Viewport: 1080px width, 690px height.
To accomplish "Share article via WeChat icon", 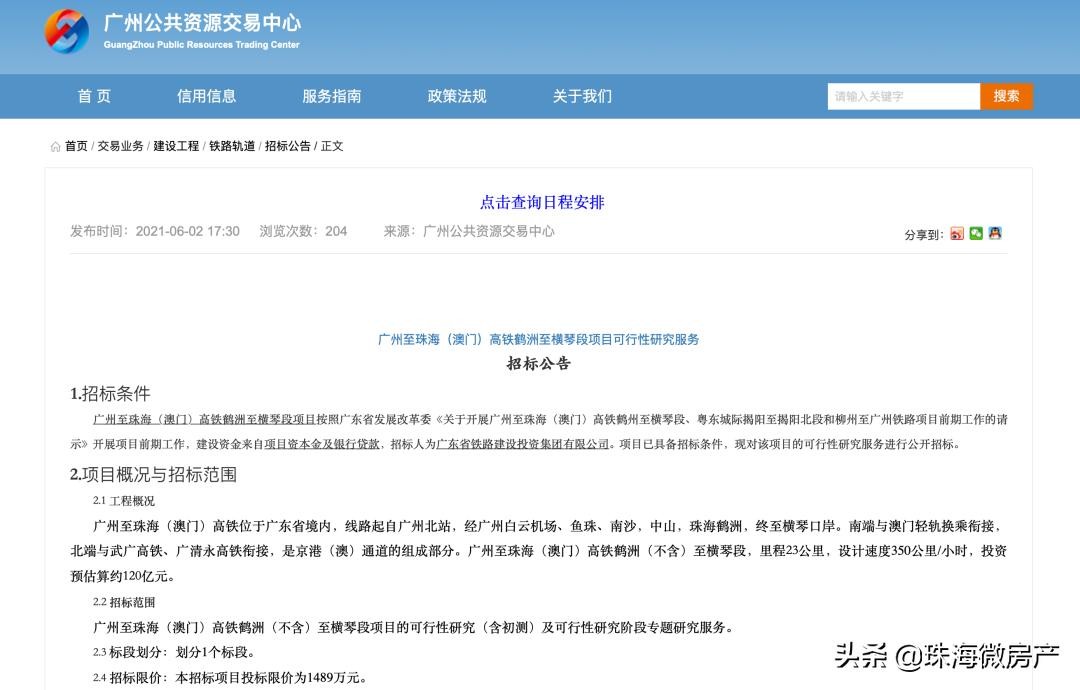I will tap(976, 233).
